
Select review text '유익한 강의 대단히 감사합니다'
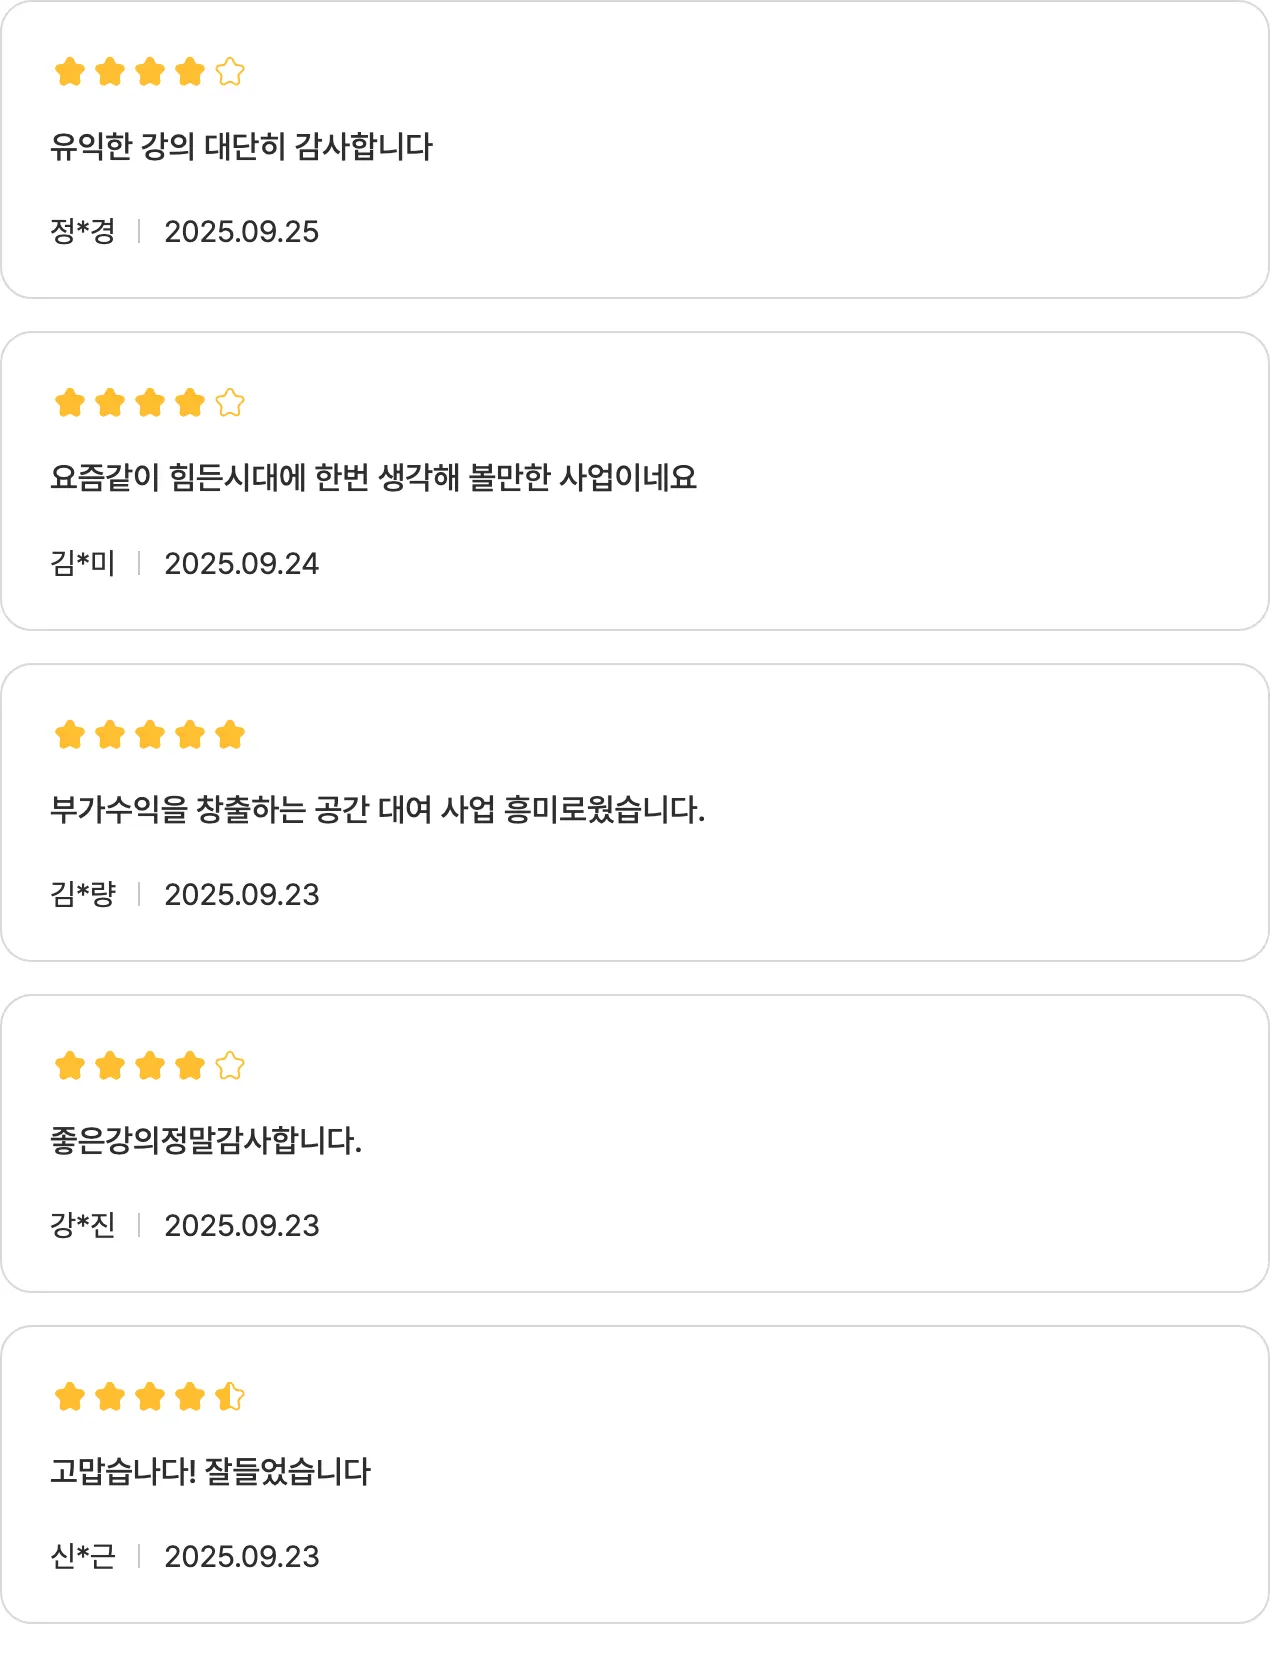[x=241, y=147]
